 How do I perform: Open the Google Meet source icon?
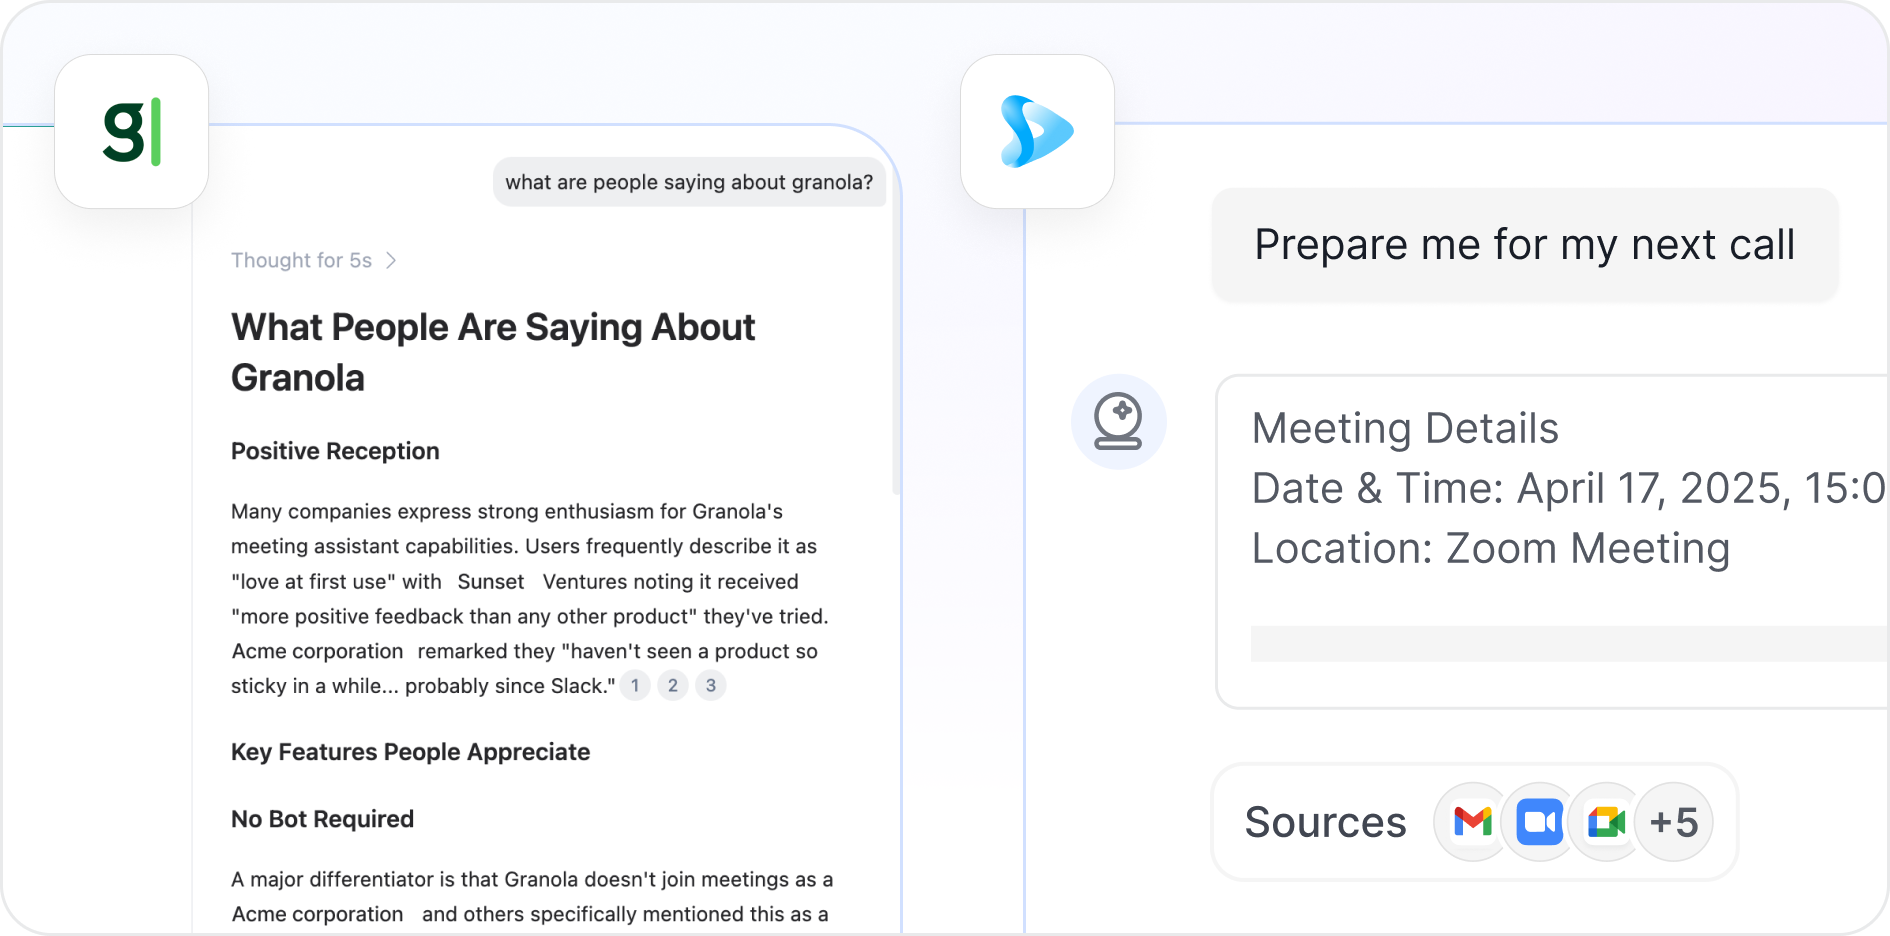(1607, 822)
